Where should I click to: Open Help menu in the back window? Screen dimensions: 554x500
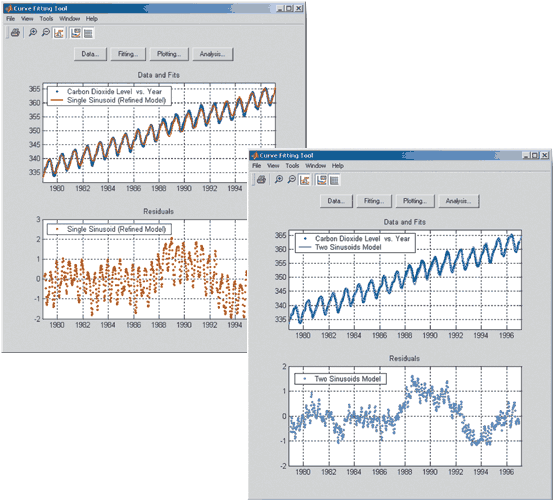coord(92,19)
